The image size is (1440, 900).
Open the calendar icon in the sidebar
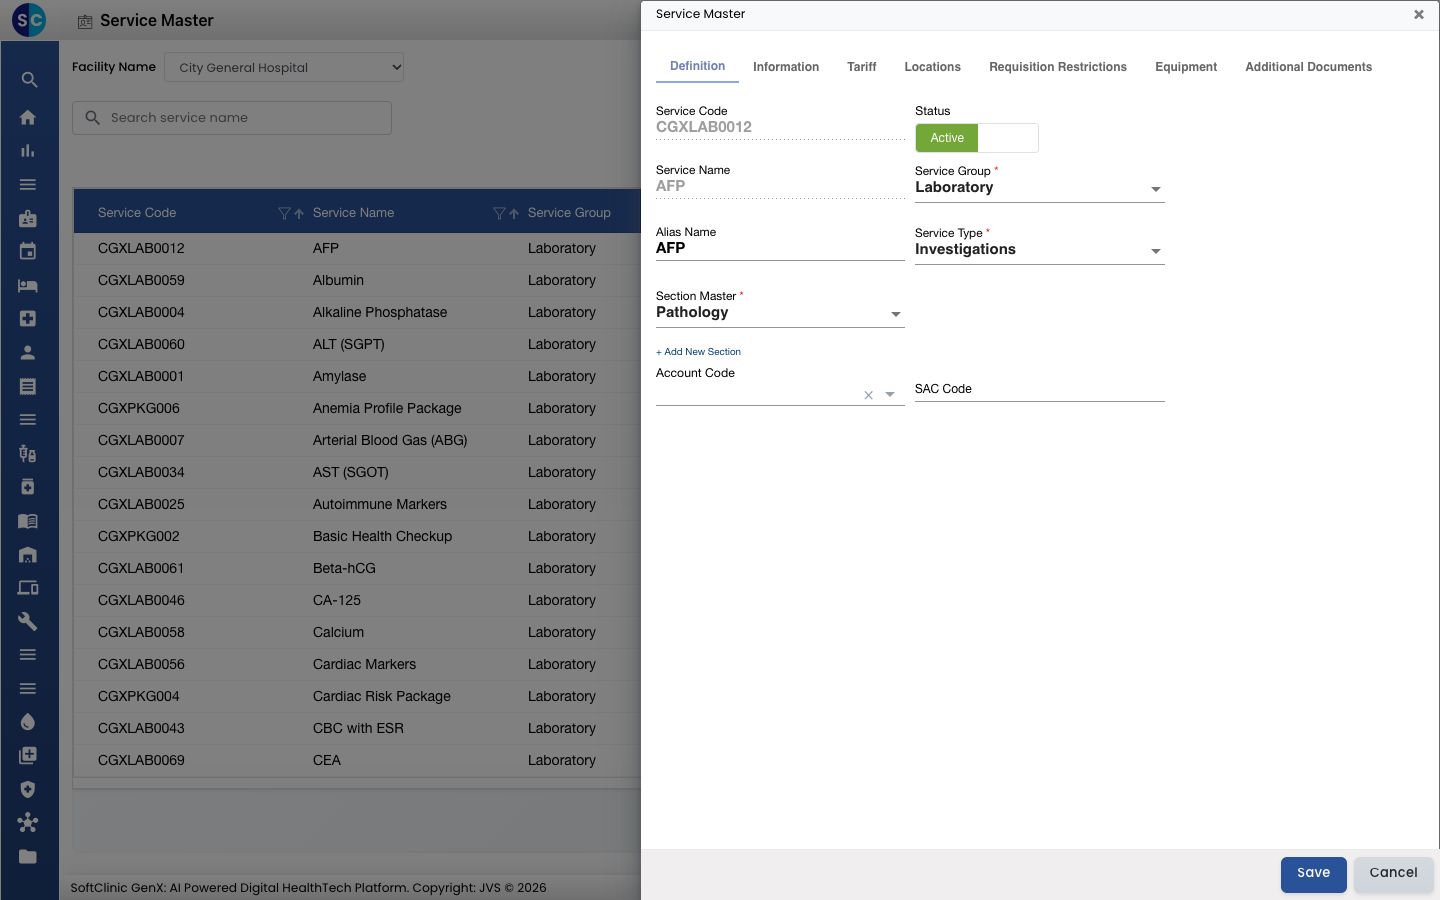(x=28, y=252)
